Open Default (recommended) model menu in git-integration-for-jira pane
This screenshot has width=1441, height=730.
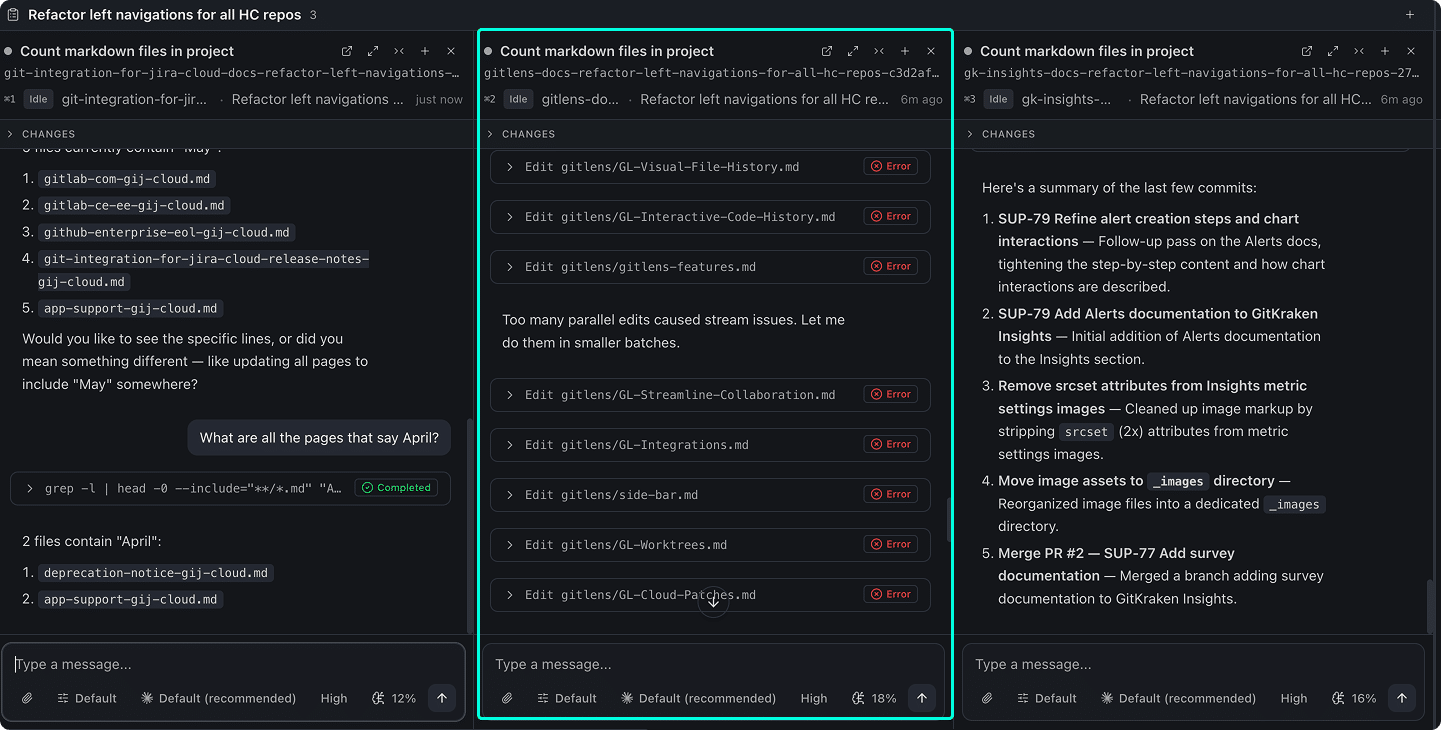point(219,698)
